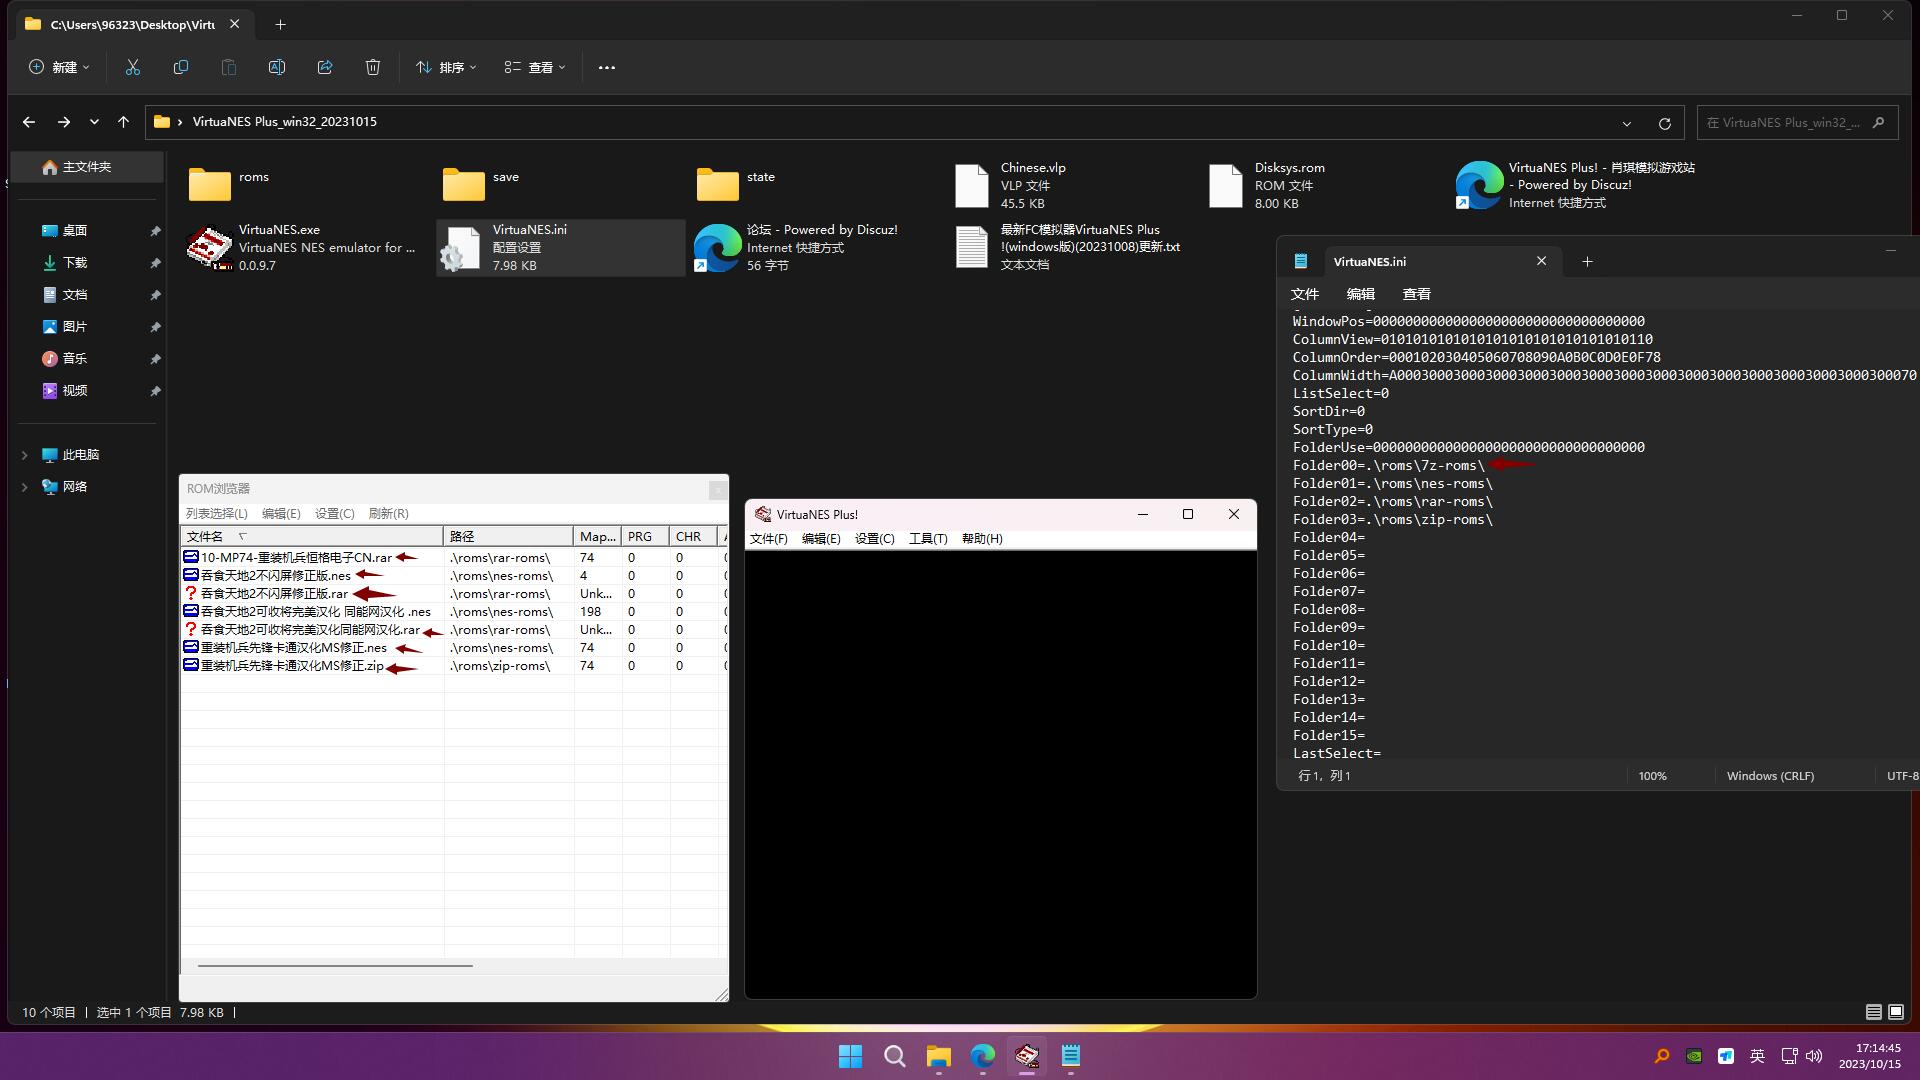Refresh the Explorer folder view
Viewport: 1920px width, 1080px height.
pyautogui.click(x=1664, y=123)
